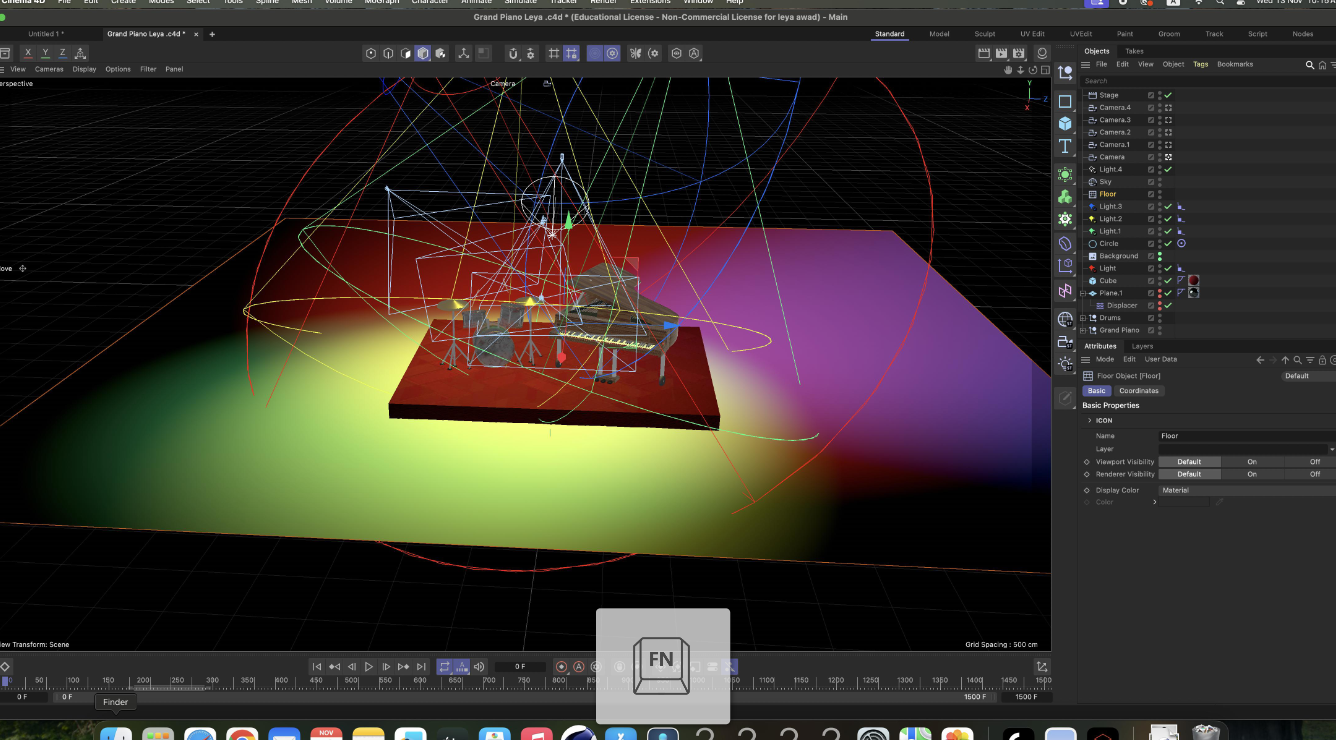1336x740 pixels.
Task: Click the Cube red material tag swatch
Action: (x=1193, y=281)
